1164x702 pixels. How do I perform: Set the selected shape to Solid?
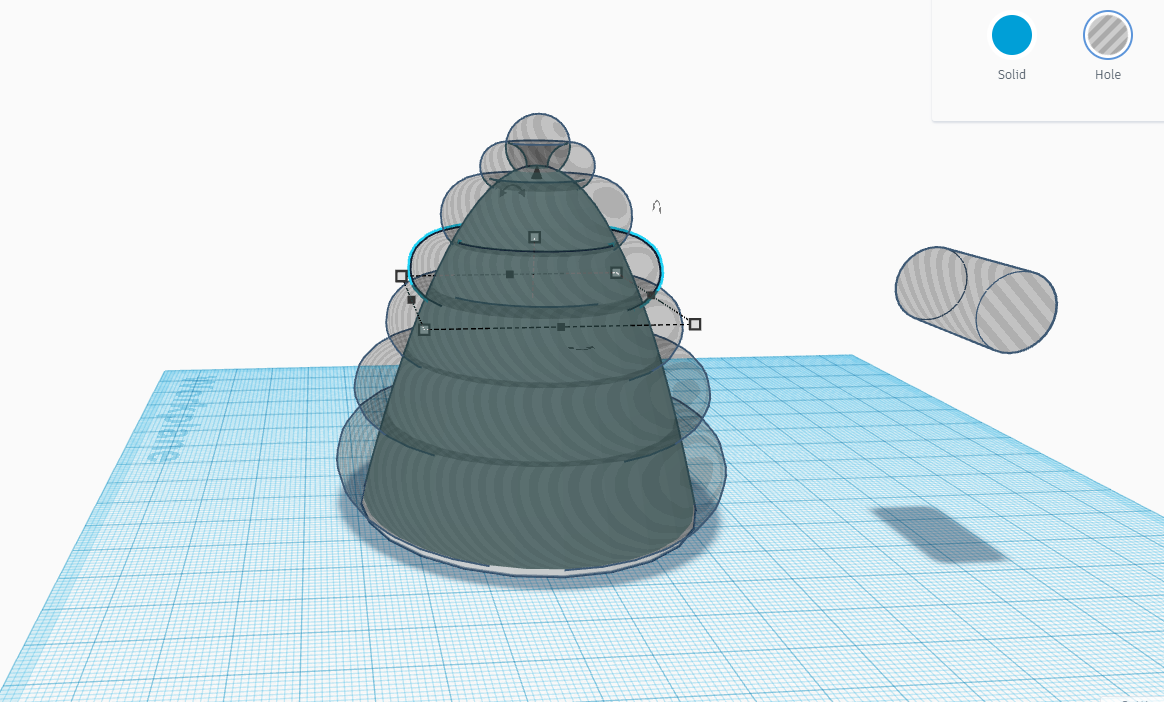click(1011, 35)
